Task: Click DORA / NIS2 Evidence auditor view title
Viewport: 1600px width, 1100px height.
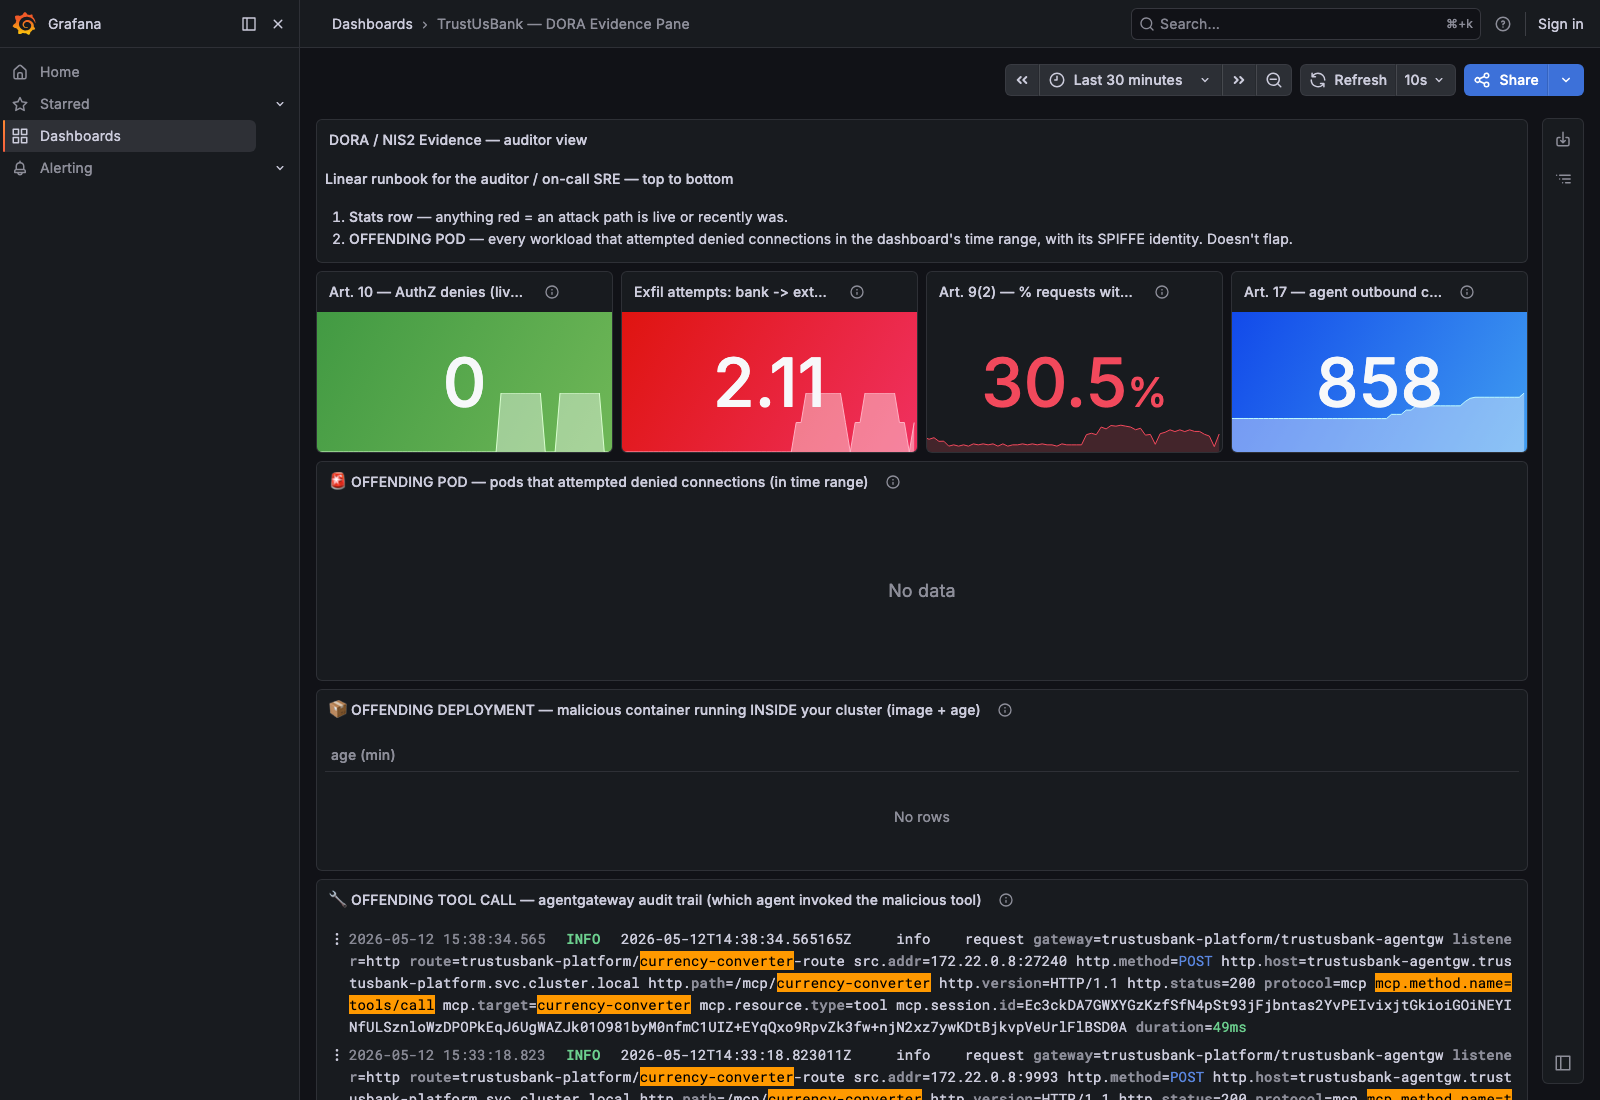Action: (458, 140)
